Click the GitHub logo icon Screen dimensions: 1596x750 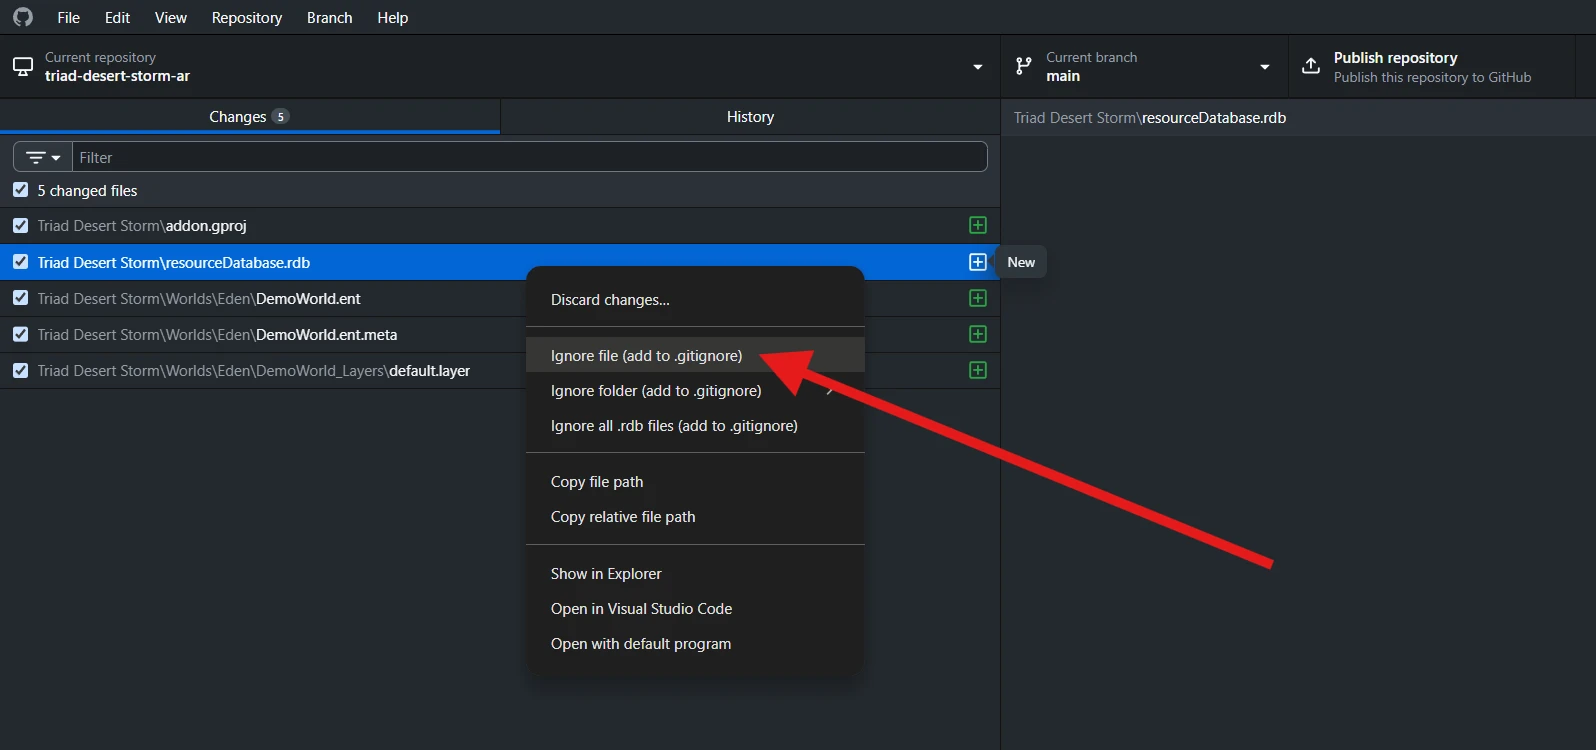tap(22, 17)
